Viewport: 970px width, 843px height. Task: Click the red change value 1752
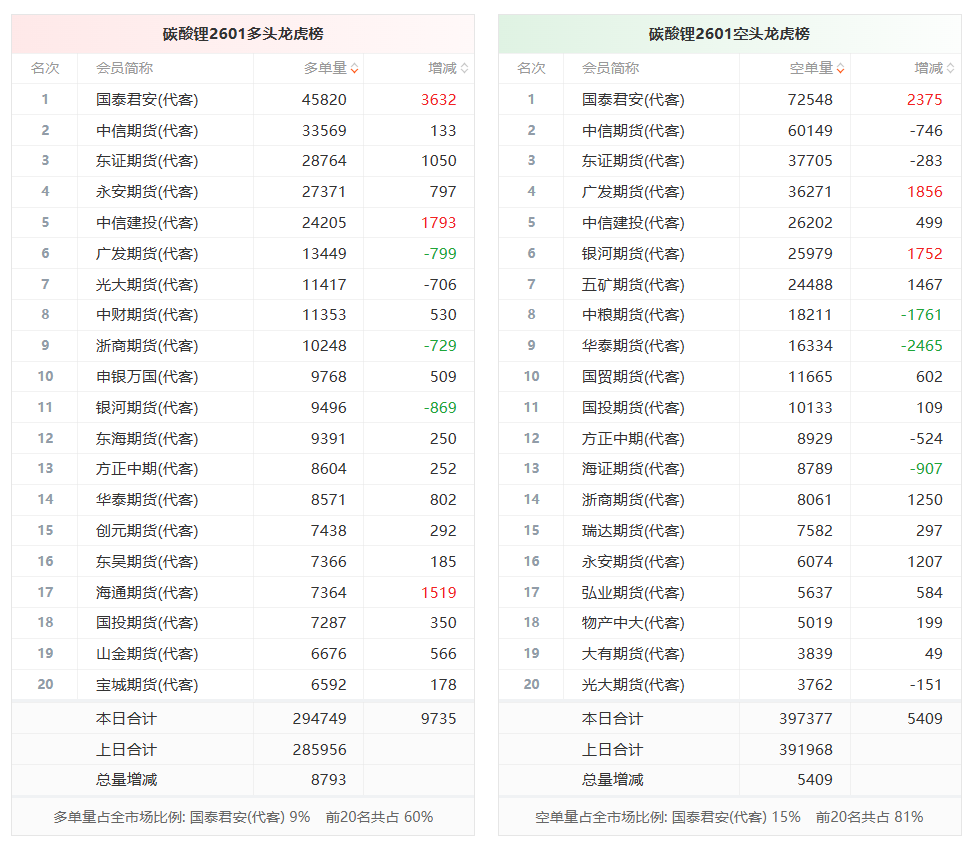point(925,254)
